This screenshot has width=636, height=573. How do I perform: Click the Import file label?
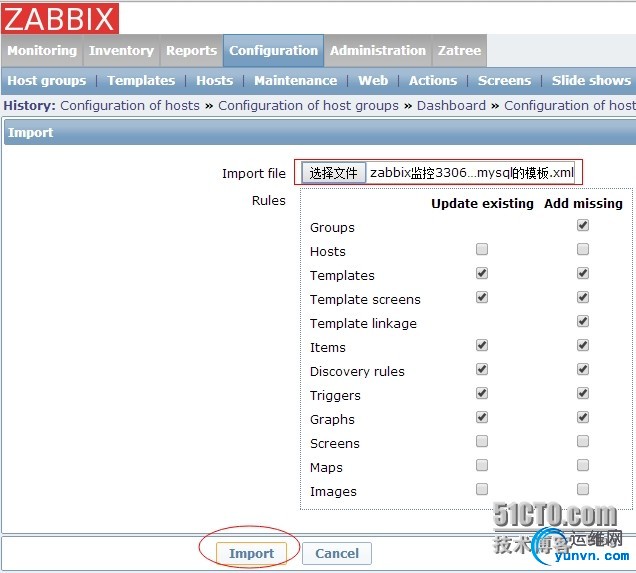[x=254, y=174]
